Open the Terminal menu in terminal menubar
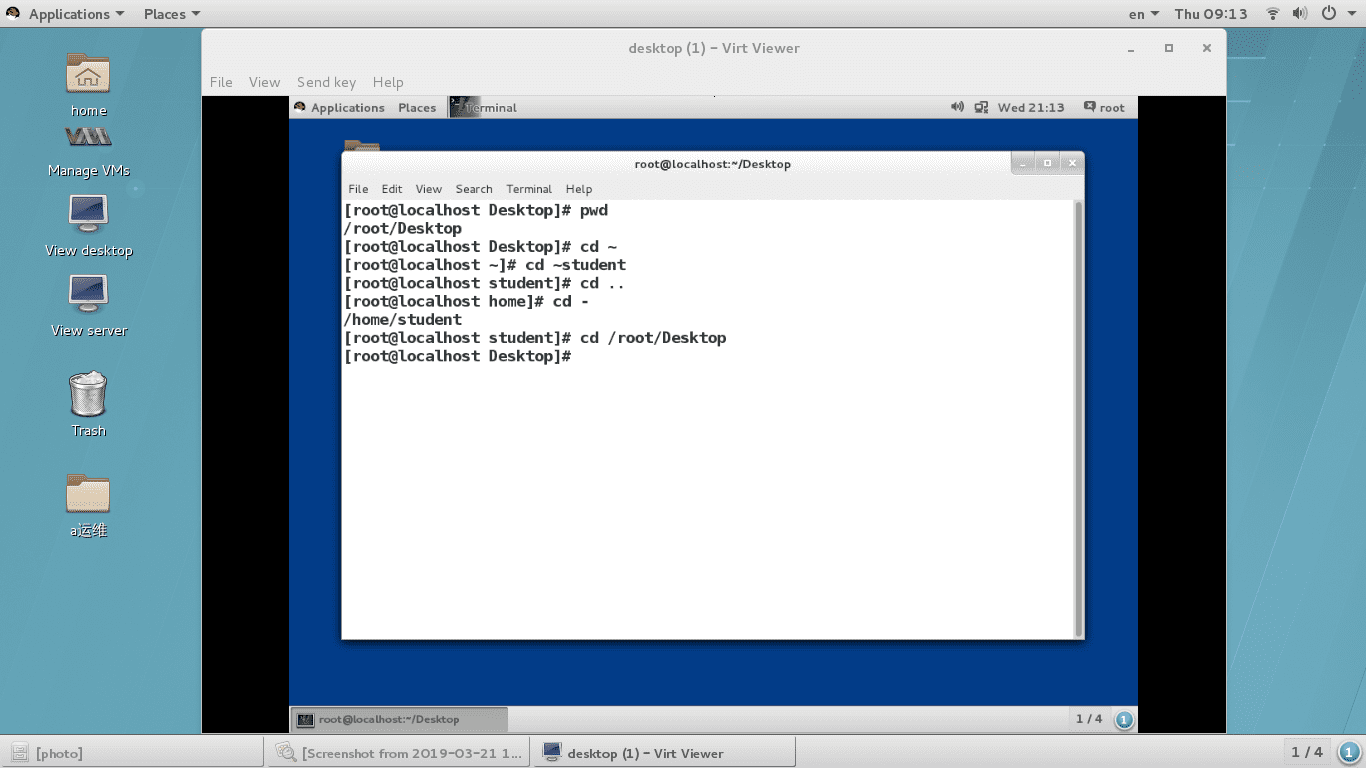 [529, 189]
